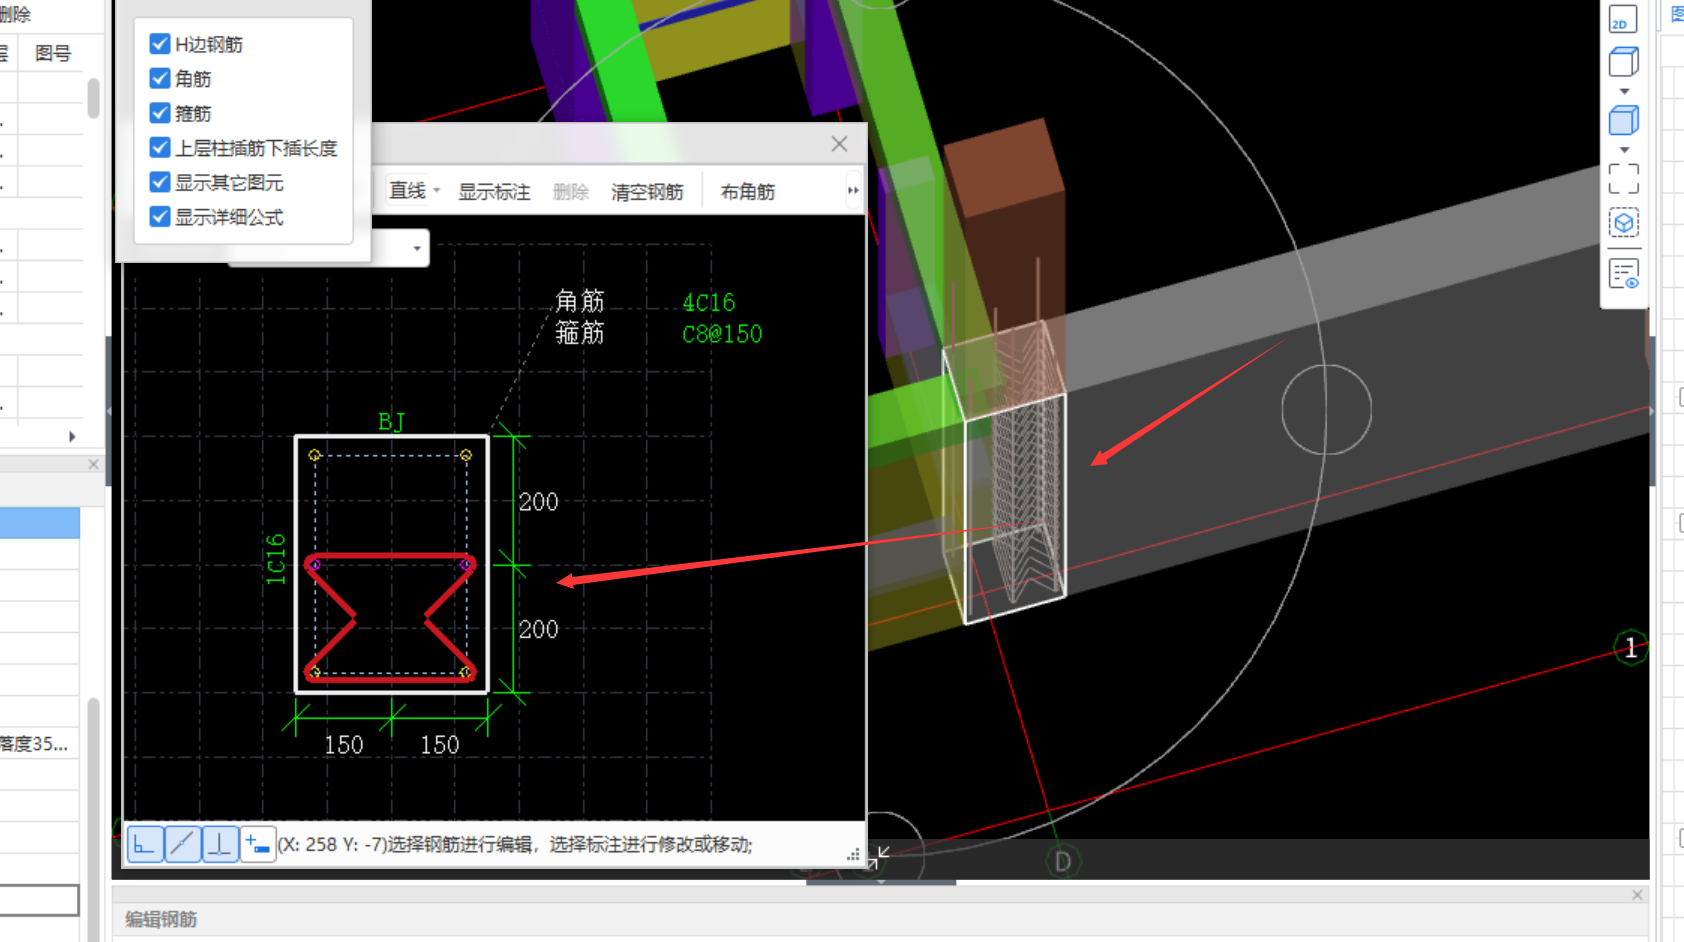Switch to 2D view icon
1684x942 pixels.
point(1623,19)
